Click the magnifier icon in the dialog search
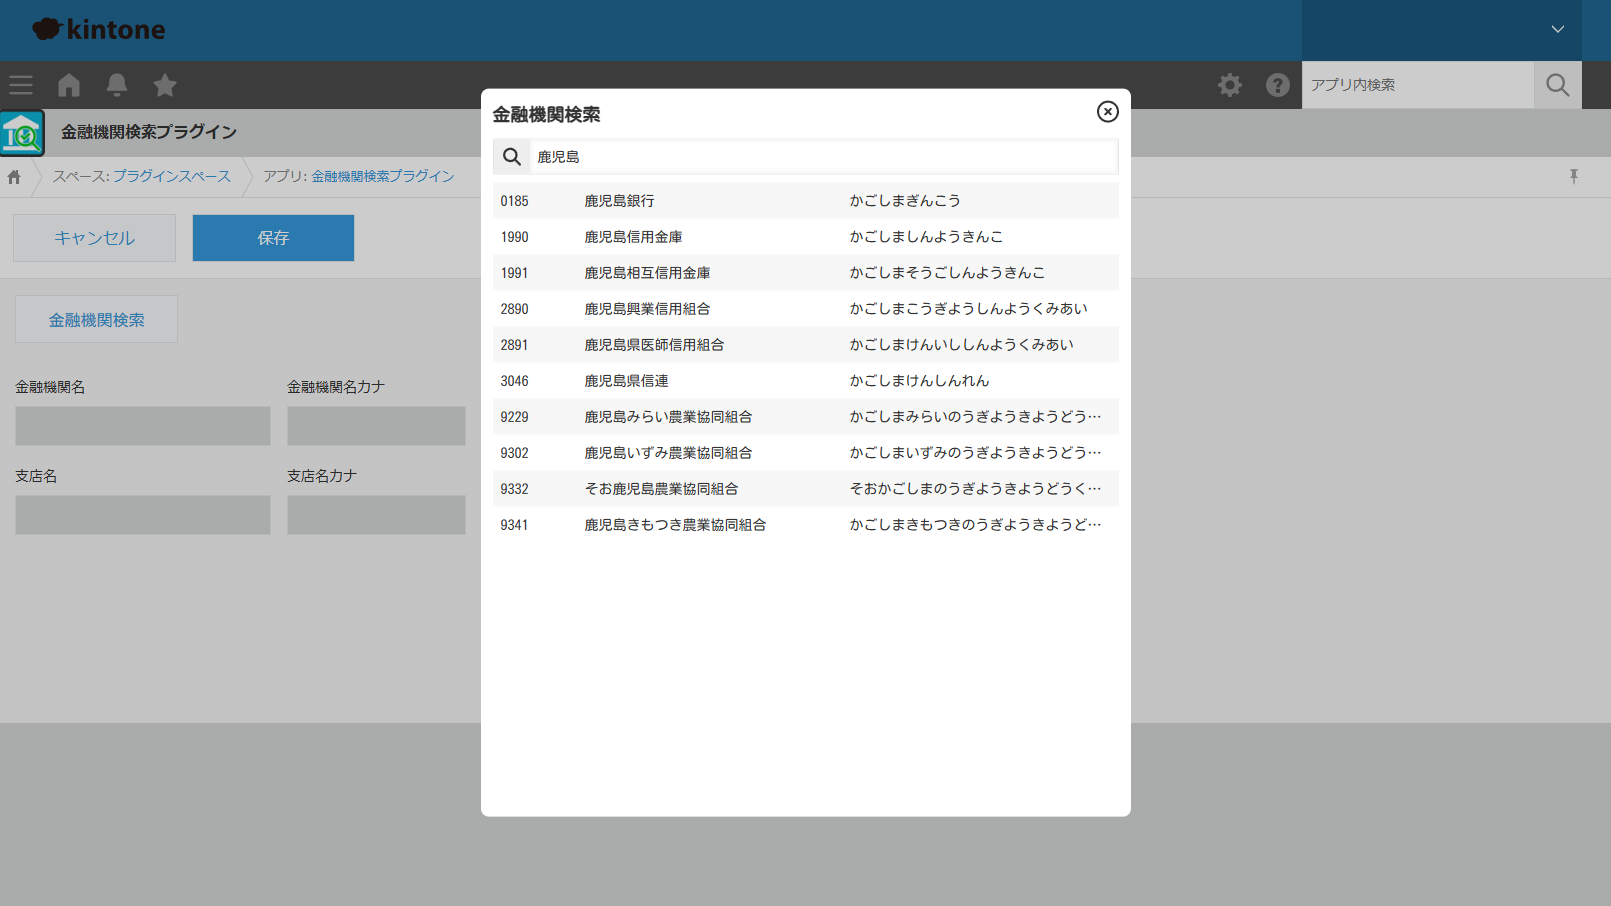Screen dimensions: 1611x906 pos(512,157)
